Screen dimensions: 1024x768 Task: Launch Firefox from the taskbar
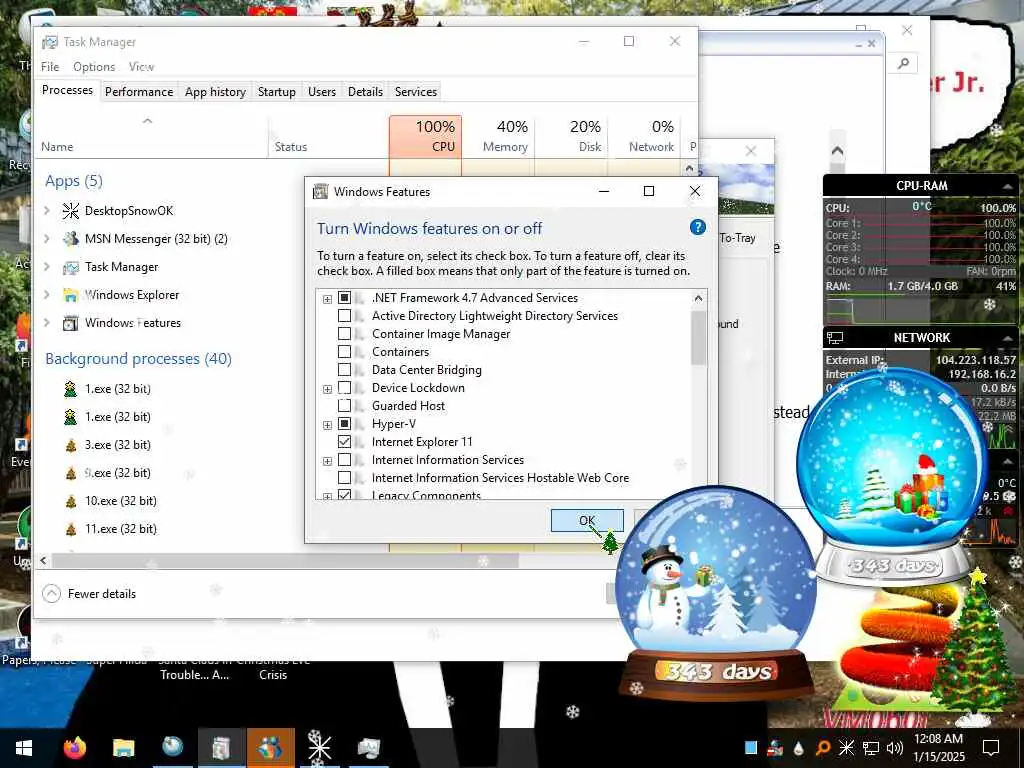[74, 748]
